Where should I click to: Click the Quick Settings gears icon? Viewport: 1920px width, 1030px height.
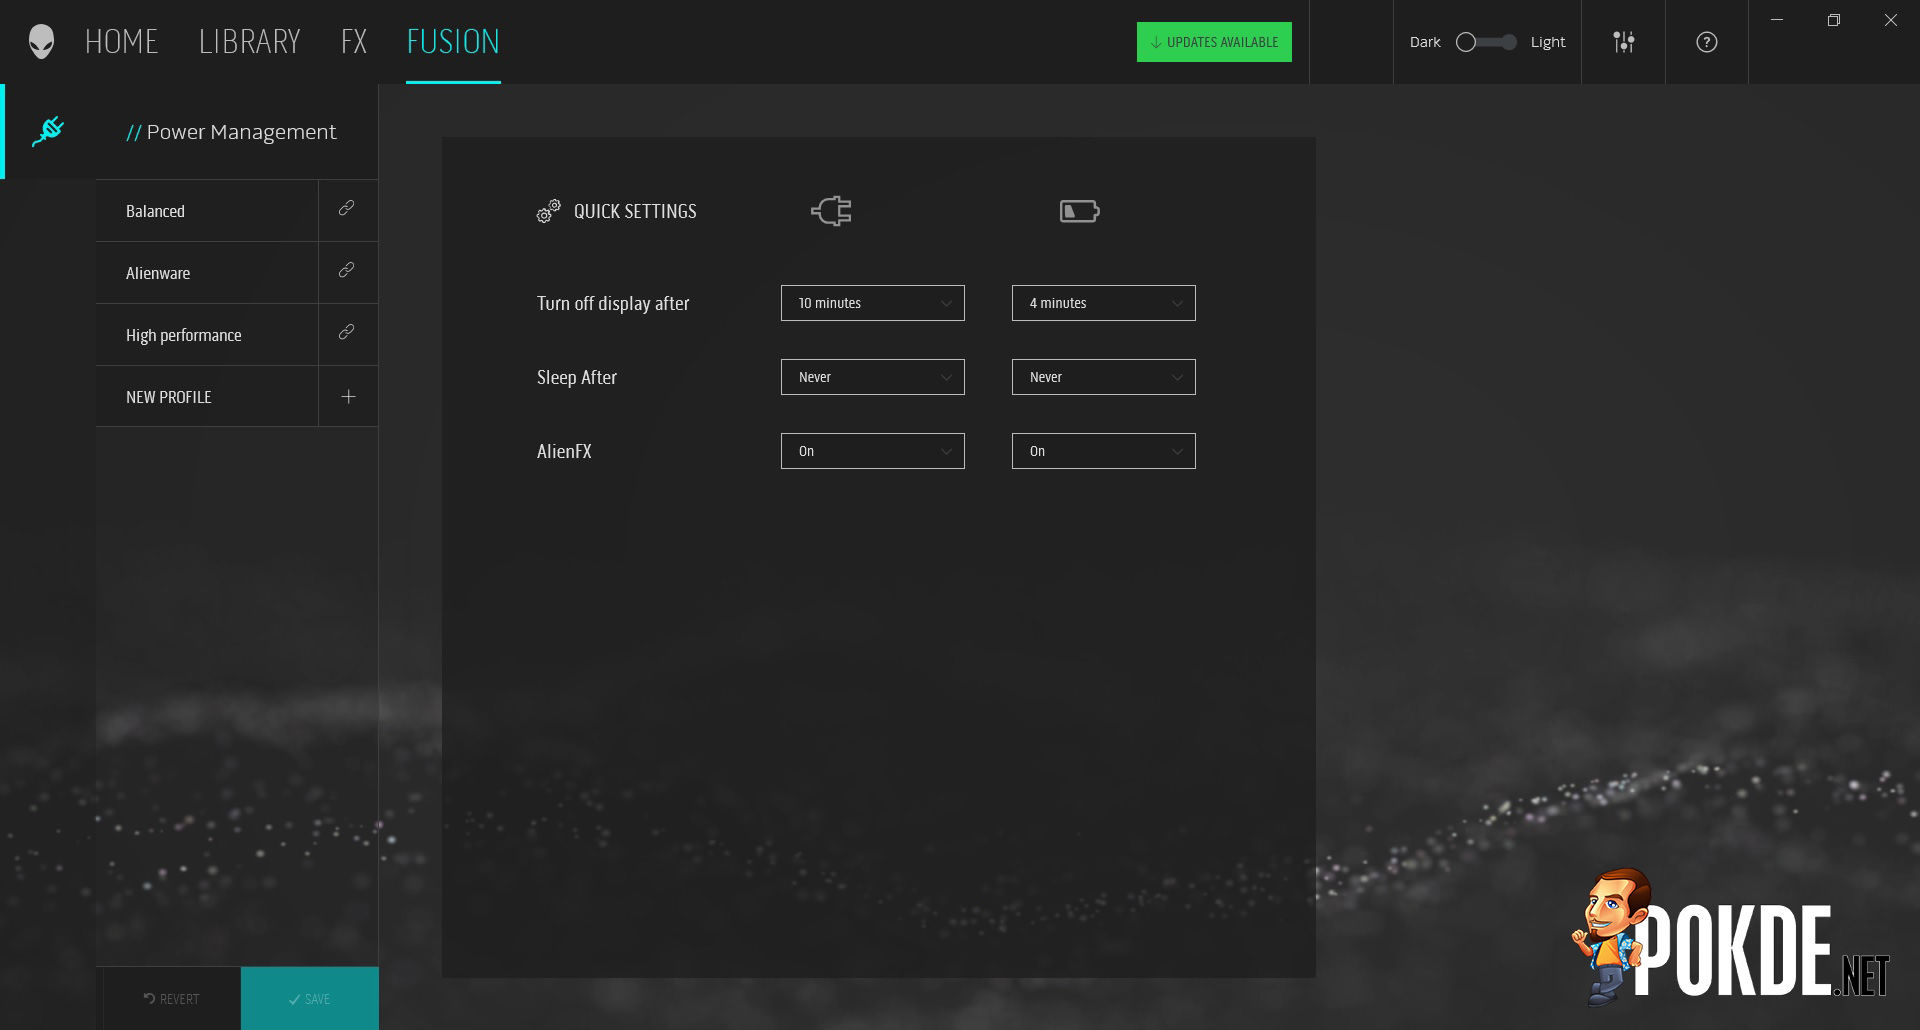(x=548, y=211)
